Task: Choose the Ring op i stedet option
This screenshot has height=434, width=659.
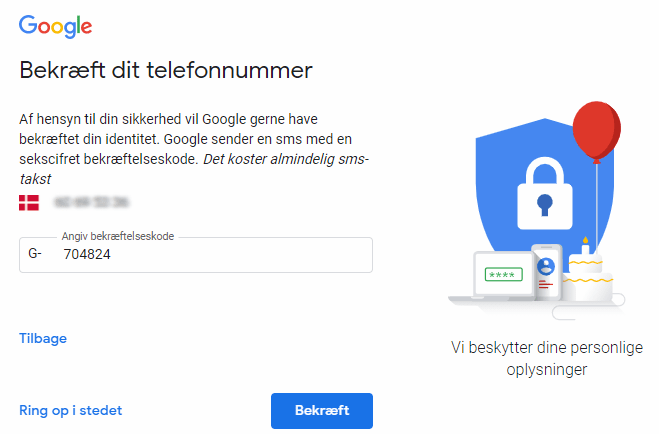Action: click(x=70, y=410)
